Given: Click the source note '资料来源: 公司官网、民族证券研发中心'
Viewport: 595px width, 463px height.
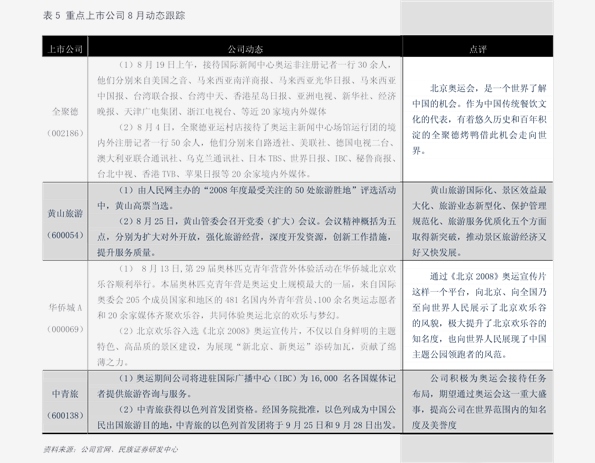Looking at the screenshot, I should pos(110,450).
